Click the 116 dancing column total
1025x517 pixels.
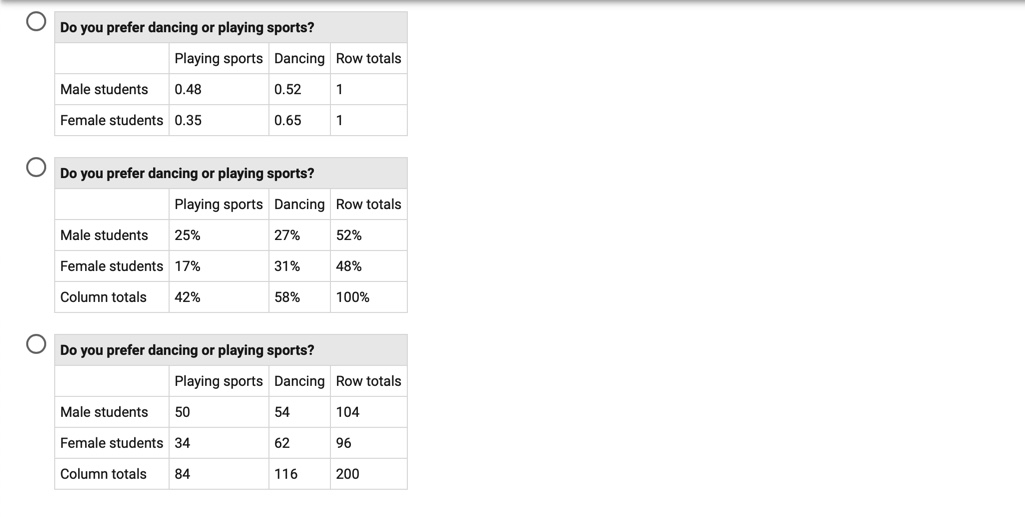tap(286, 474)
